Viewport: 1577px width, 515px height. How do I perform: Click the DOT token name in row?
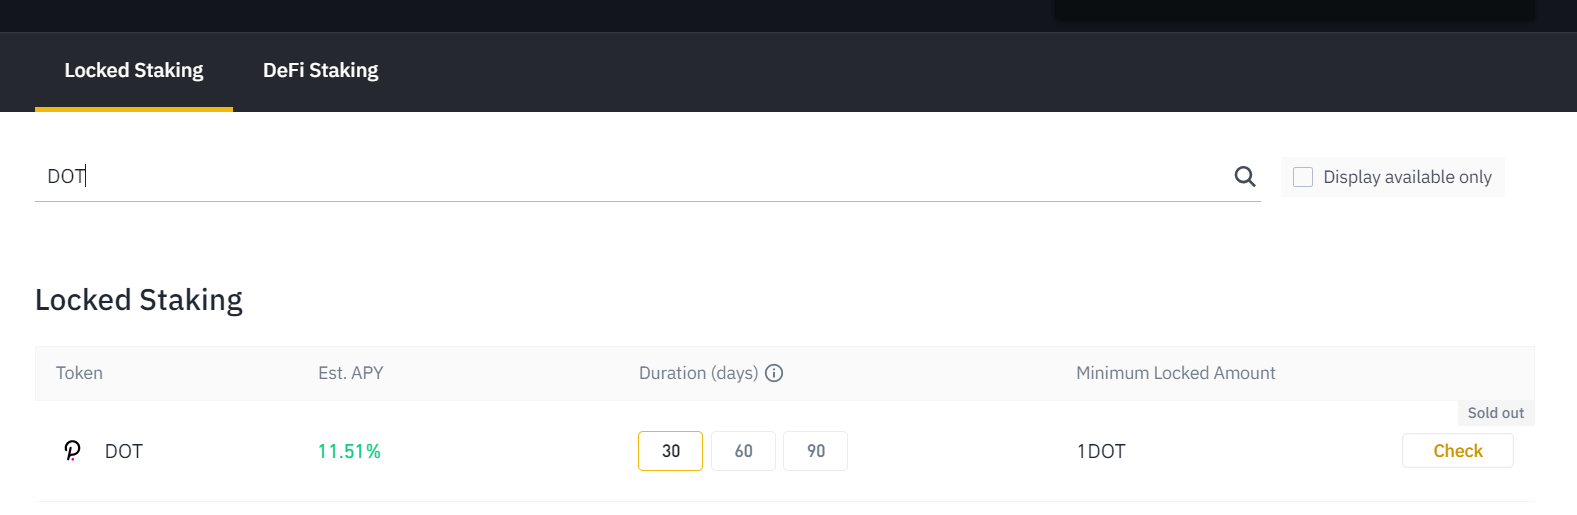pos(124,451)
